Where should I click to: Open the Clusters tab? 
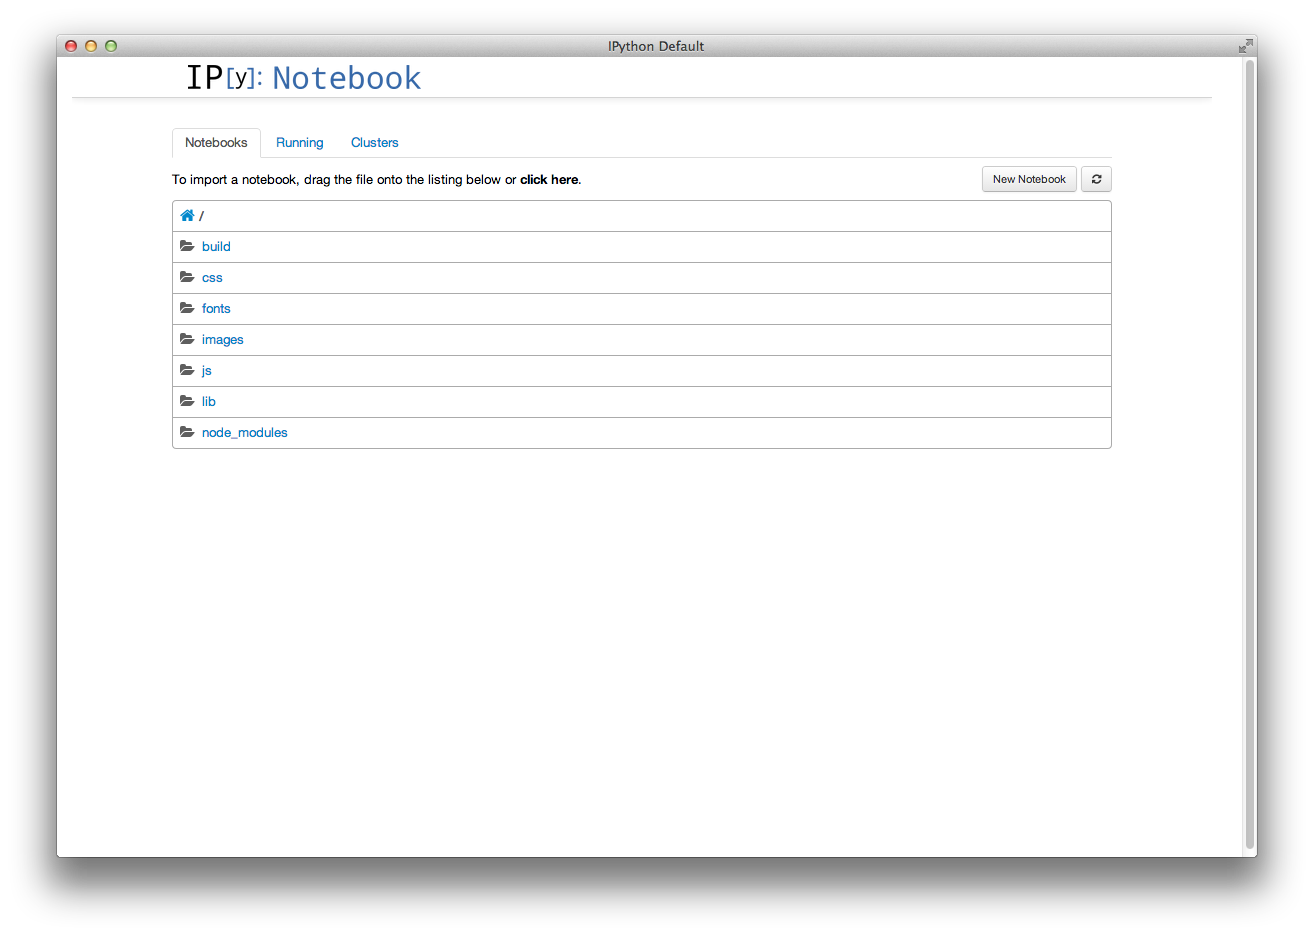coord(375,143)
